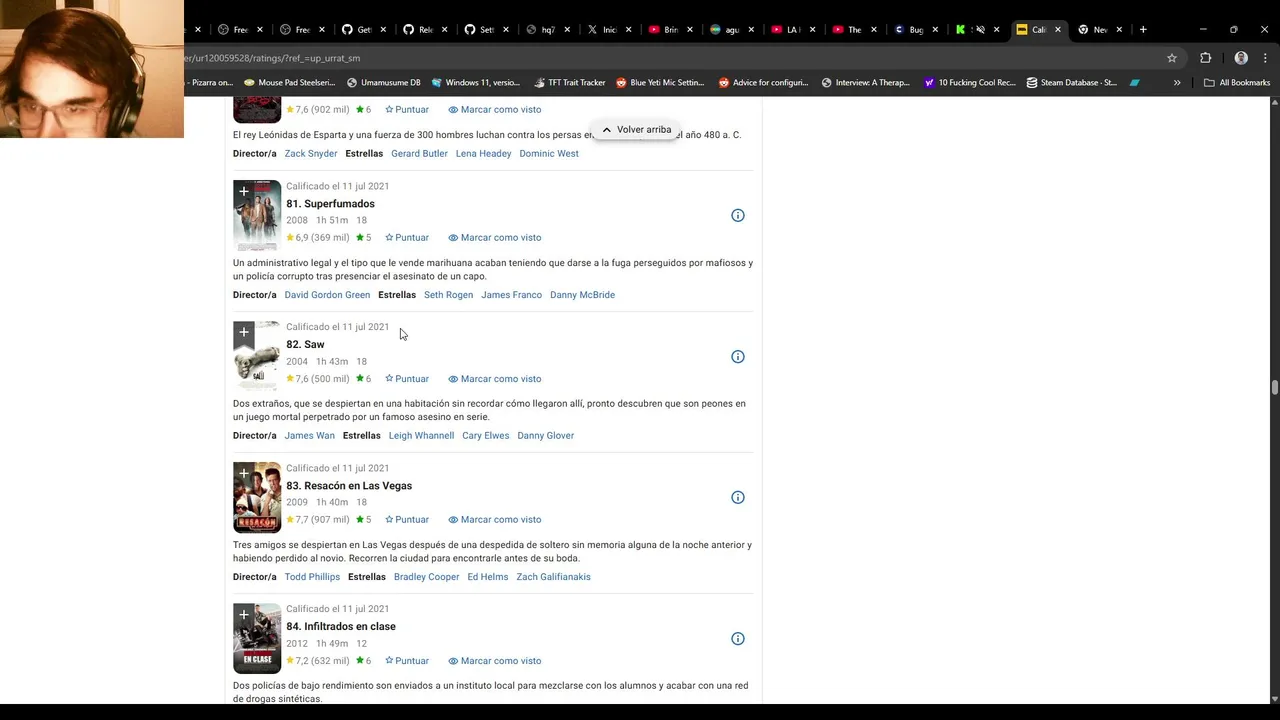Open the last bookmark icon before overflow chevron
Image resolution: width=1280 pixels, height=720 pixels.
(x=1135, y=83)
